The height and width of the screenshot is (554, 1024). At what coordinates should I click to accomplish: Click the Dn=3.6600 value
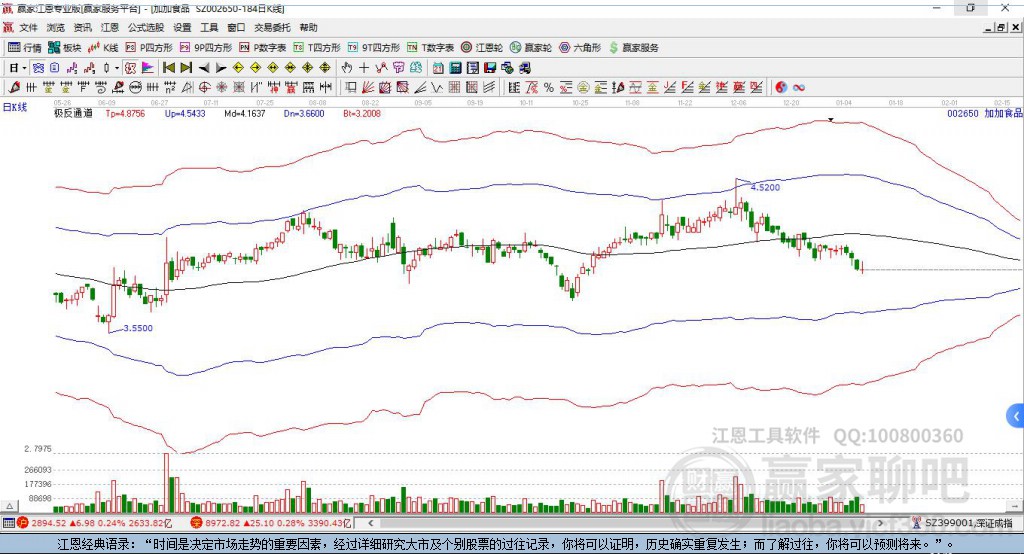(304, 113)
